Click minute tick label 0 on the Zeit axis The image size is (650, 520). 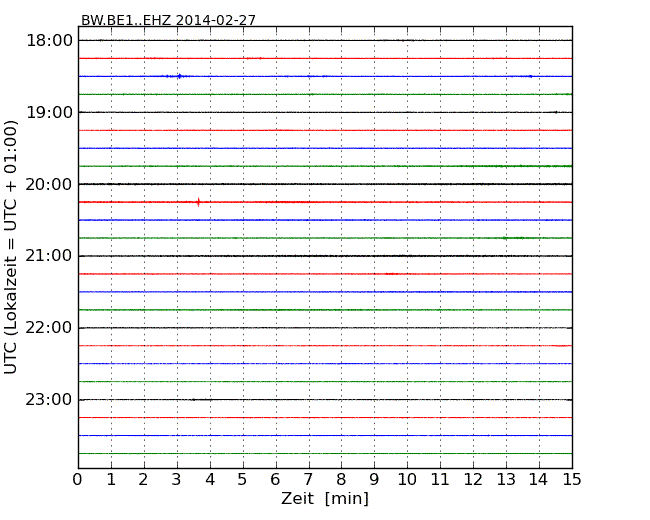tap(78, 479)
